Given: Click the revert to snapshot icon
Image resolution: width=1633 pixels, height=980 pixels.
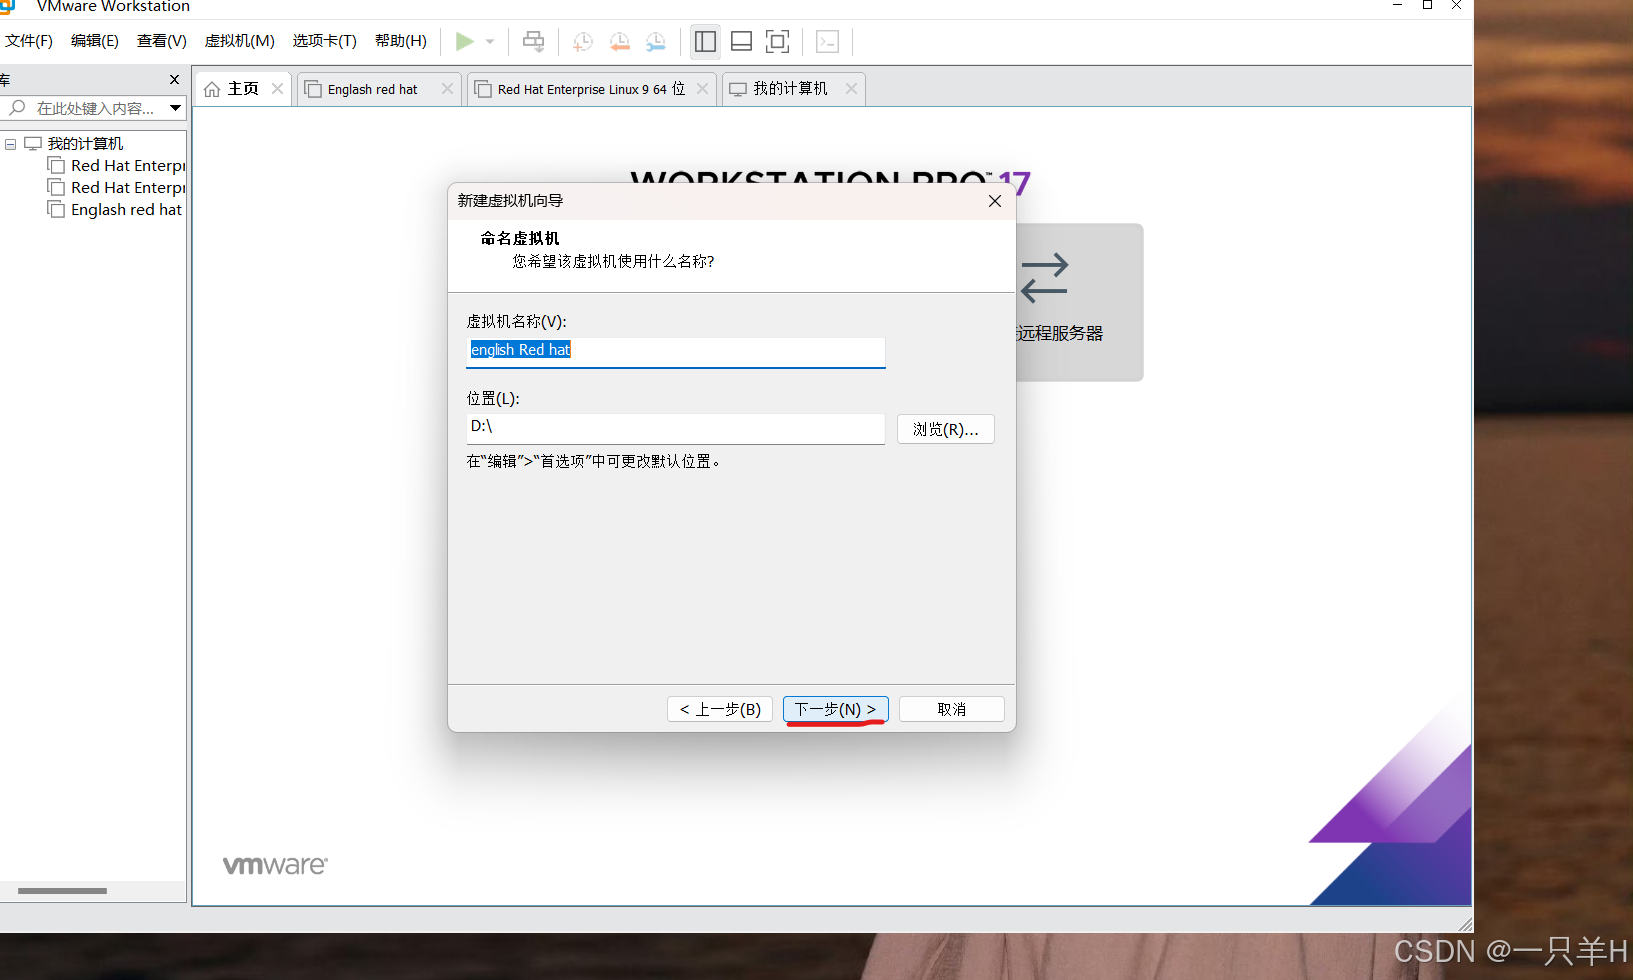Looking at the screenshot, I should [619, 41].
